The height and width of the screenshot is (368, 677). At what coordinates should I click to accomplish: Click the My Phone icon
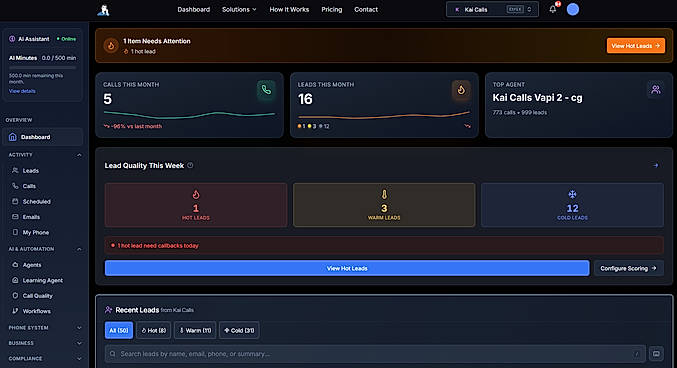15,232
